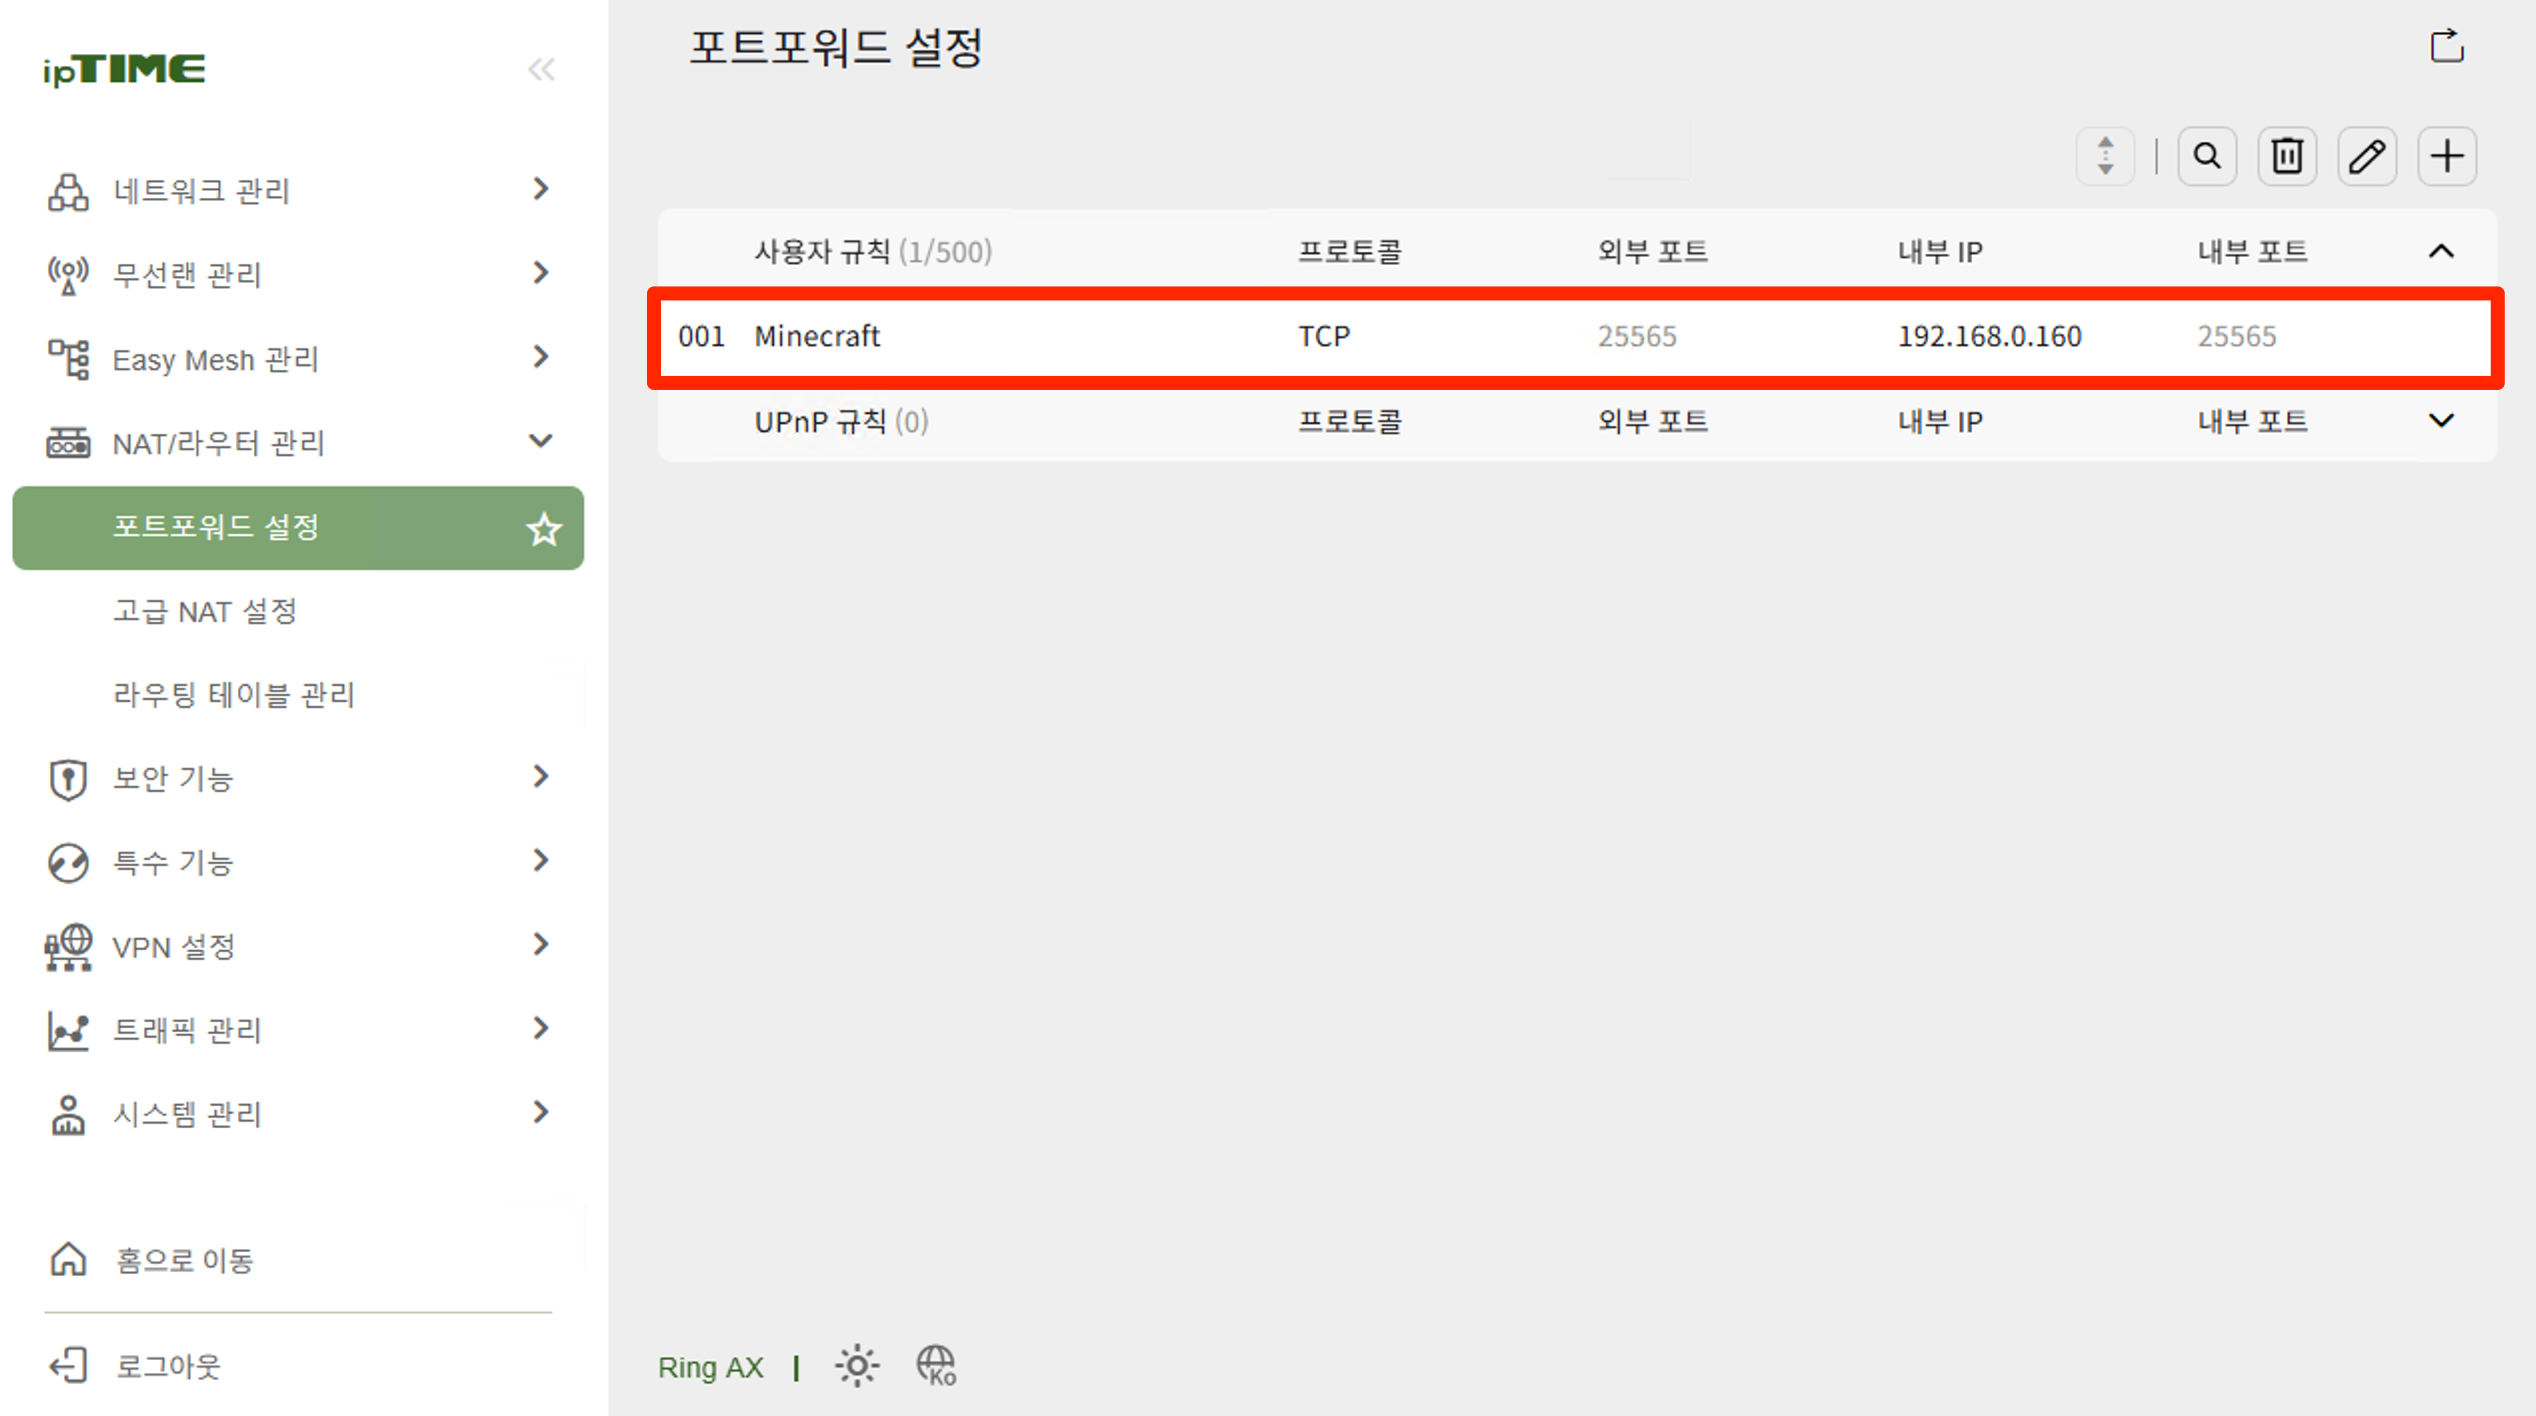This screenshot has width=2536, height=1416.
Task: Click the 네트워크 관리 network icon
Action: click(68, 191)
